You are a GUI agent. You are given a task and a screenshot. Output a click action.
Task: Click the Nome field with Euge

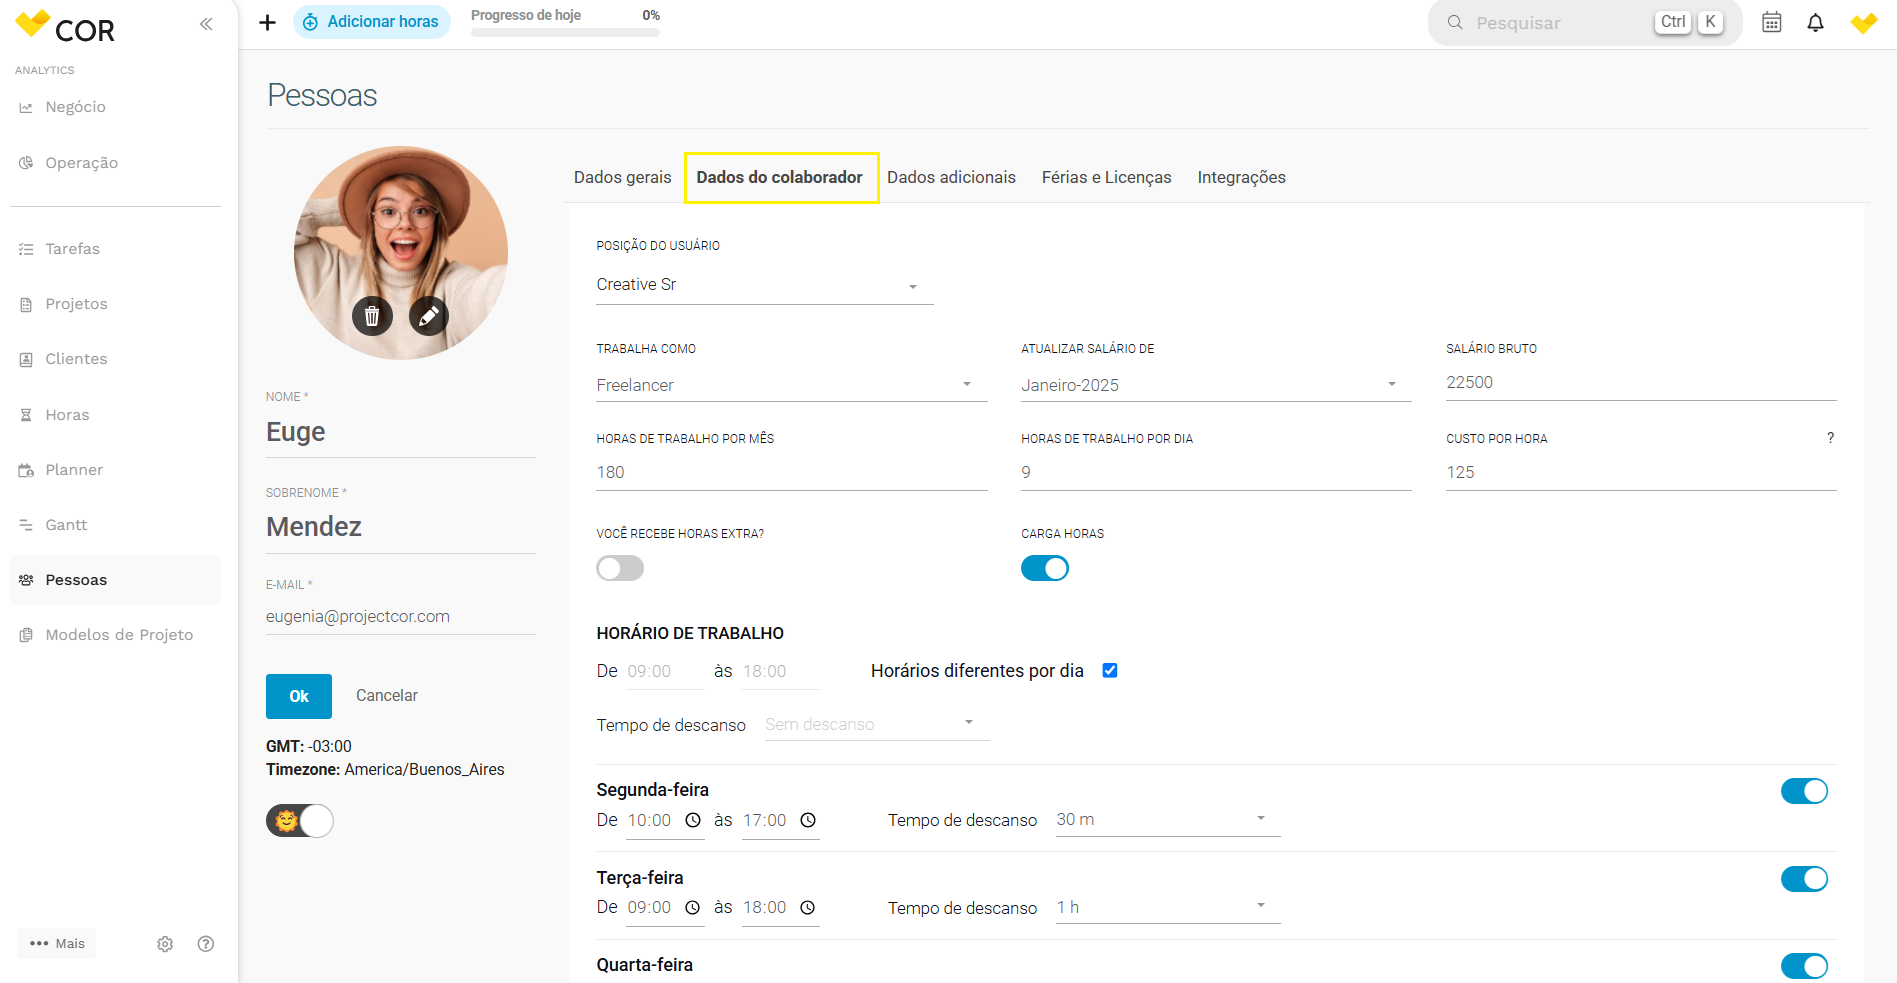(x=401, y=432)
